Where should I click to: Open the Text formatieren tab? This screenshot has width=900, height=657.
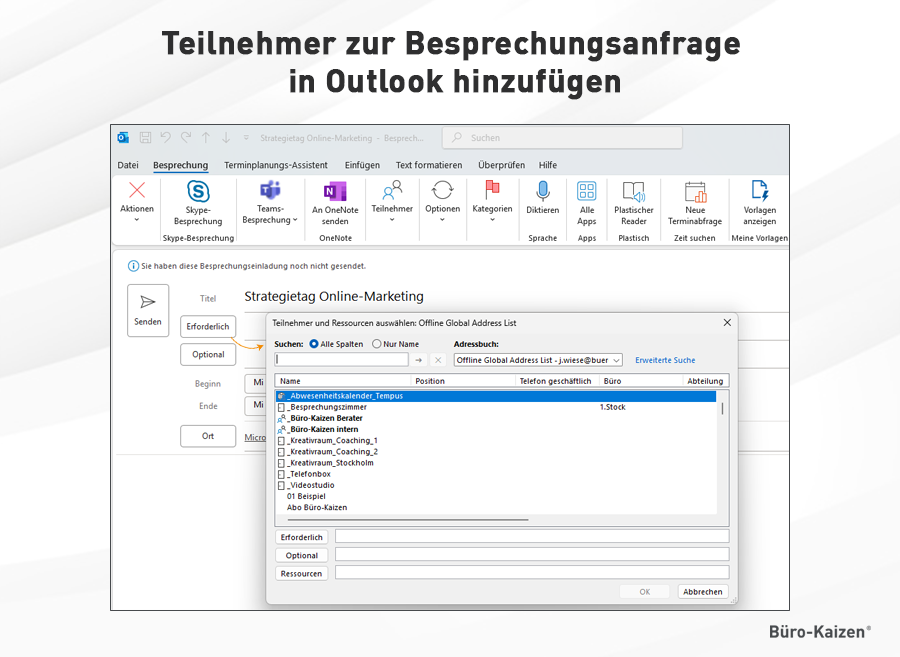429,165
